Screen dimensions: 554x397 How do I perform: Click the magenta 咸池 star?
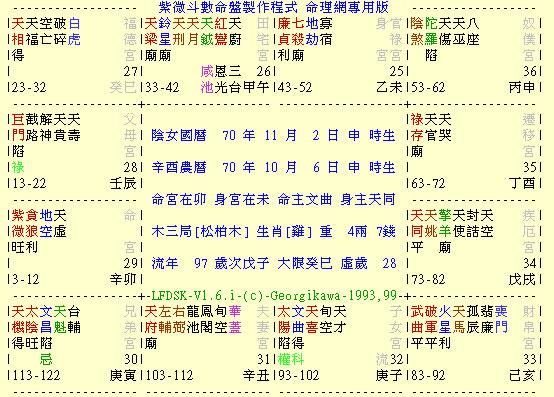[x=207, y=79]
